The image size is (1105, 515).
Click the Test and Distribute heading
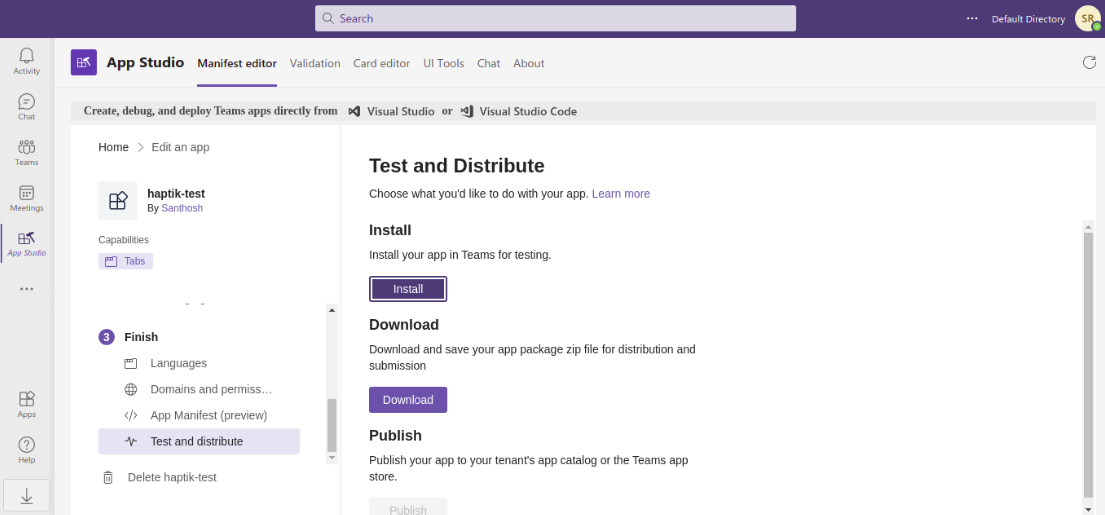(x=457, y=166)
